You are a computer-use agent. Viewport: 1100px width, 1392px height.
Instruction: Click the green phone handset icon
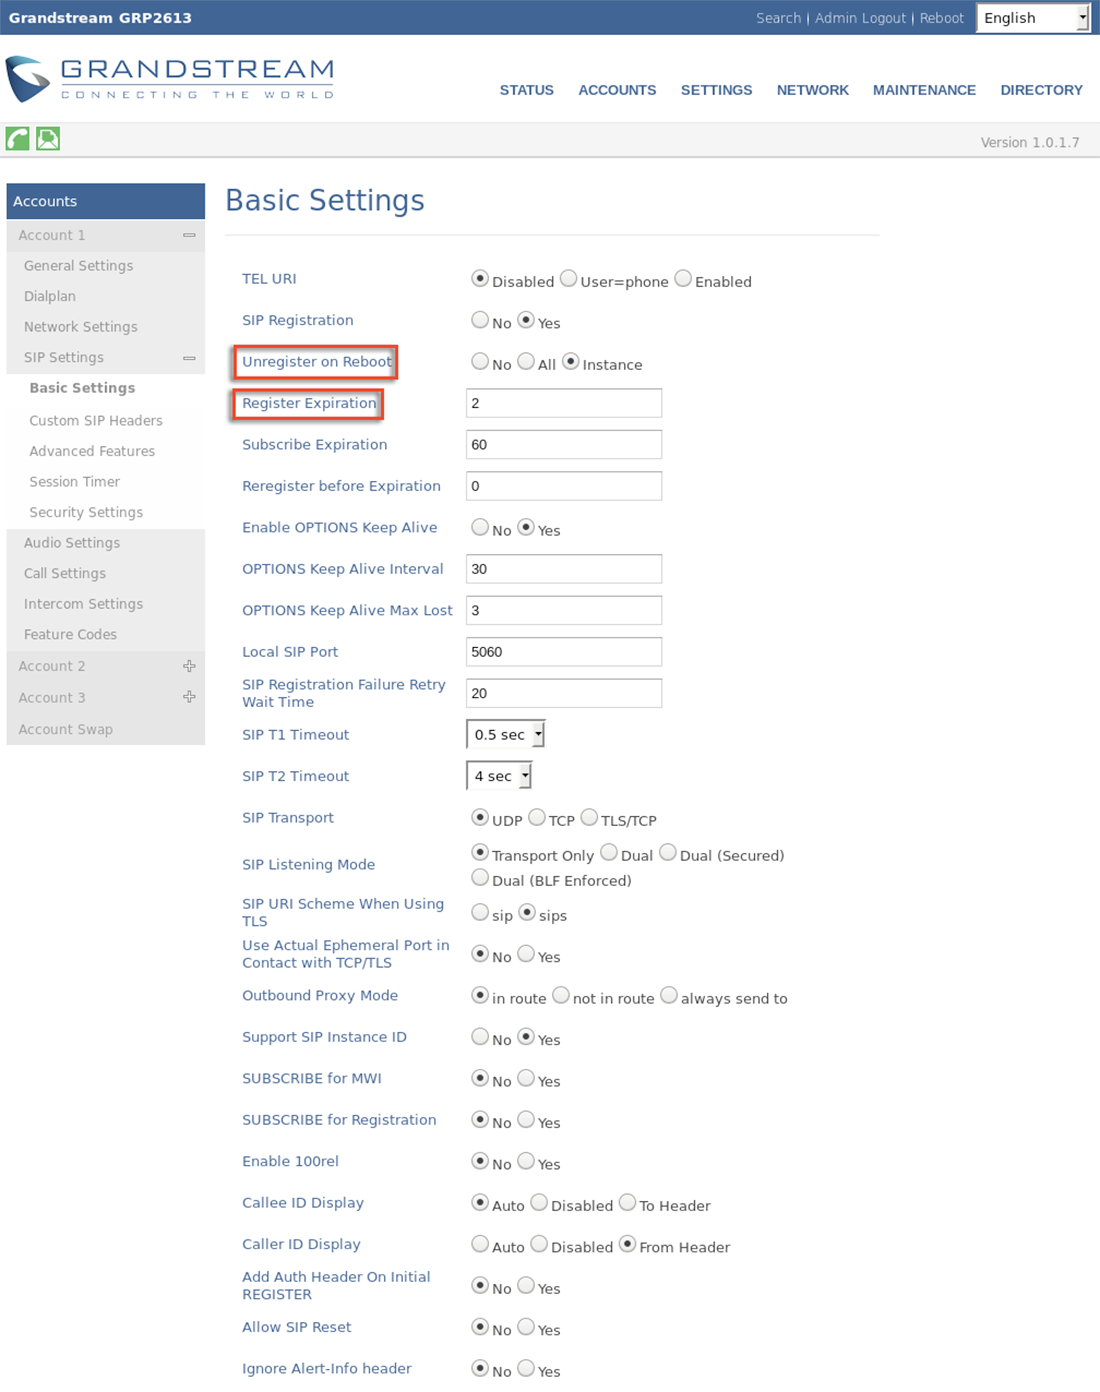17,139
